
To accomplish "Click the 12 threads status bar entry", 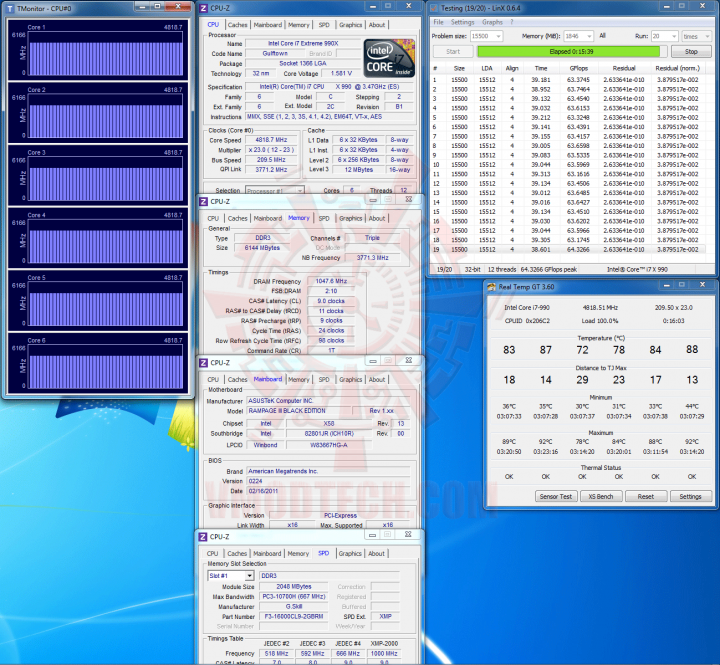I will click(x=501, y=270).
